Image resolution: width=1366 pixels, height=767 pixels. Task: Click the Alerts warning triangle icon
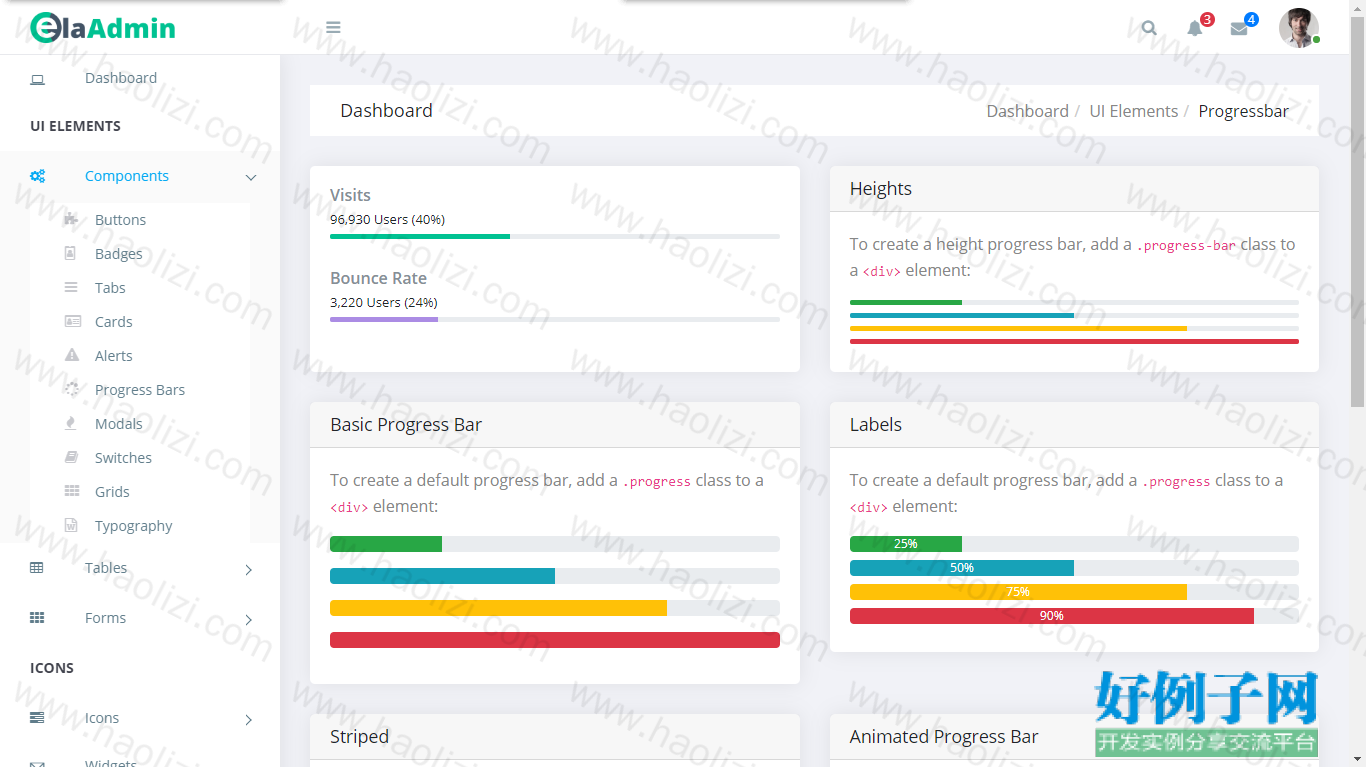(x=72, y=355)
